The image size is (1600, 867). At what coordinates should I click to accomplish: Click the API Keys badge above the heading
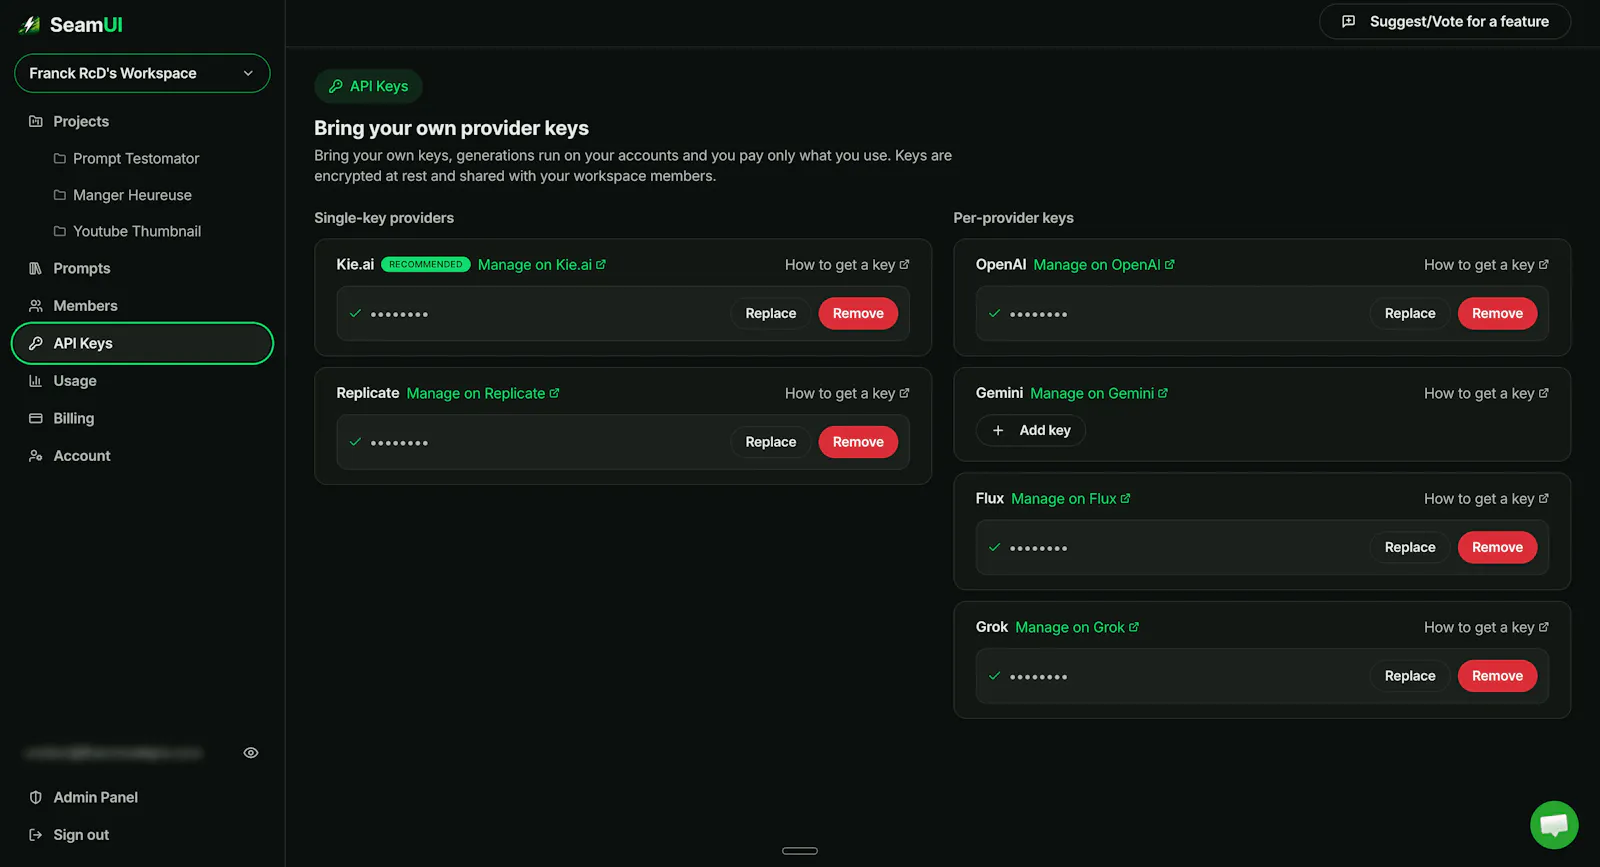click(368, 86)
